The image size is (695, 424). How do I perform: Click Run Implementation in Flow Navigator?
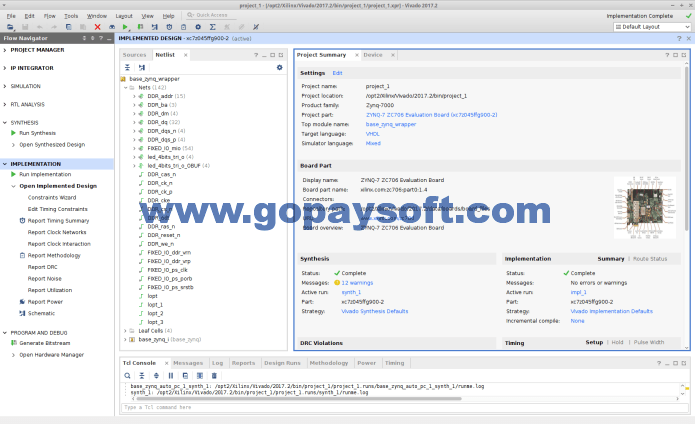[x=45, y=175]
